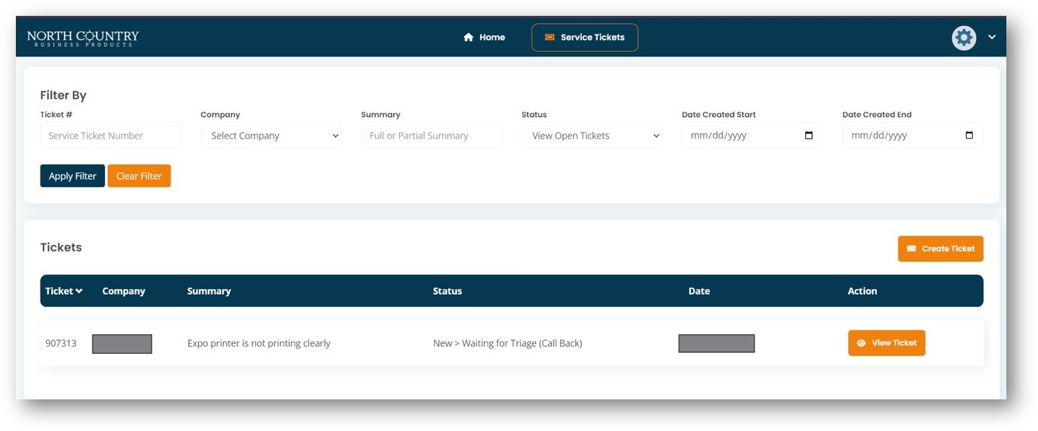This screenshot has width=1038, height=431.
Task: Click the Ticket # filter field
Action: 111,136
